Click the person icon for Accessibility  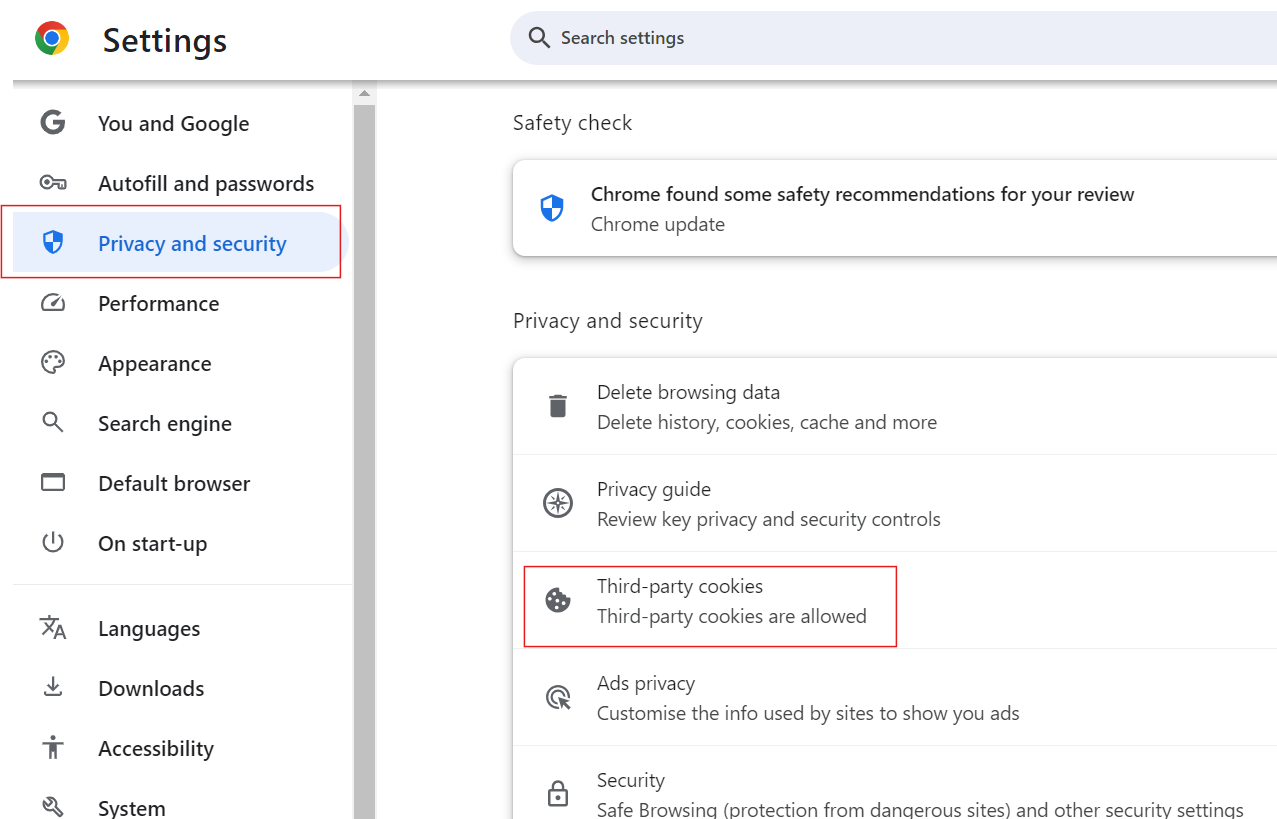point(52,748)
